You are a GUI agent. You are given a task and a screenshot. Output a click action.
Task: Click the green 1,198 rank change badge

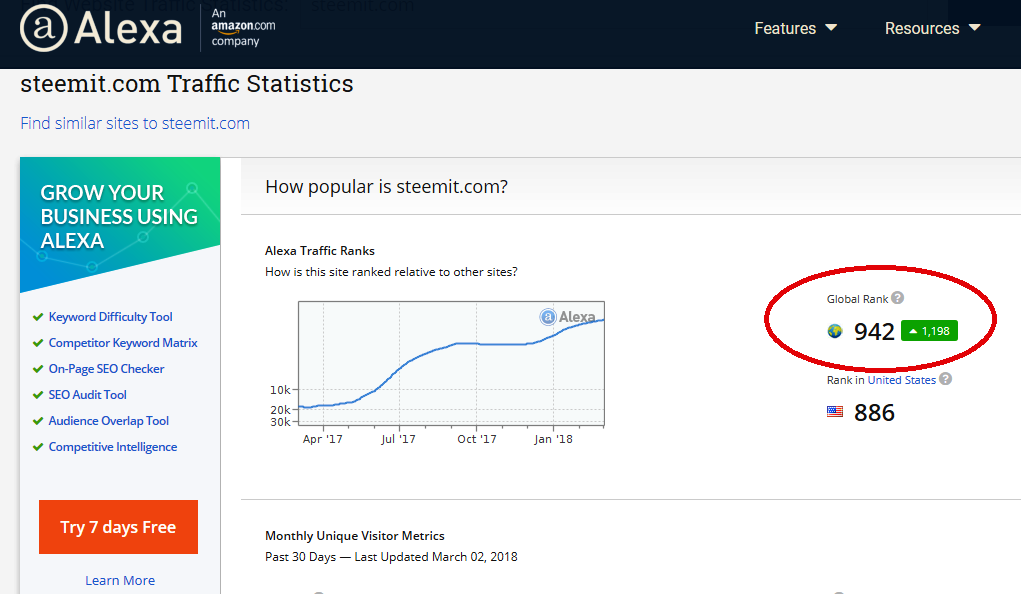[x=929, y=331]
